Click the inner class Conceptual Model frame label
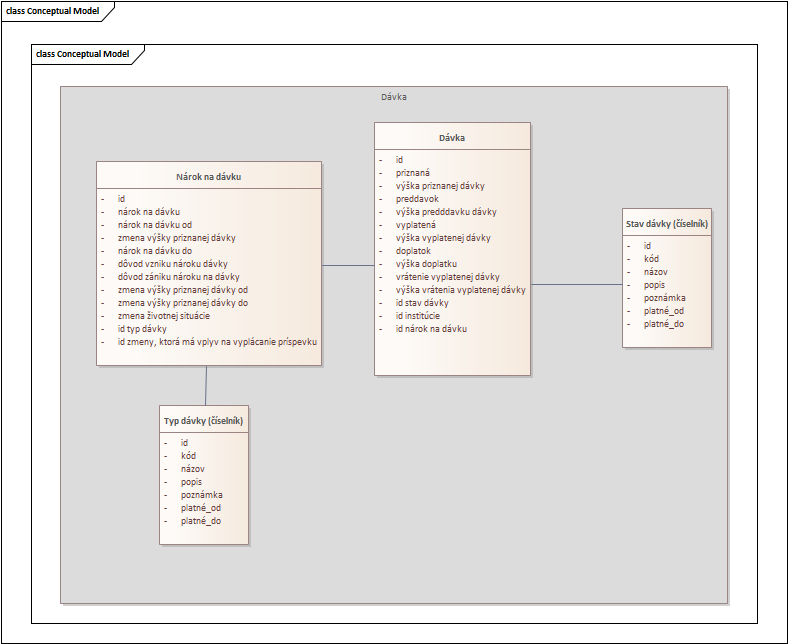 [x=83, y=54]
